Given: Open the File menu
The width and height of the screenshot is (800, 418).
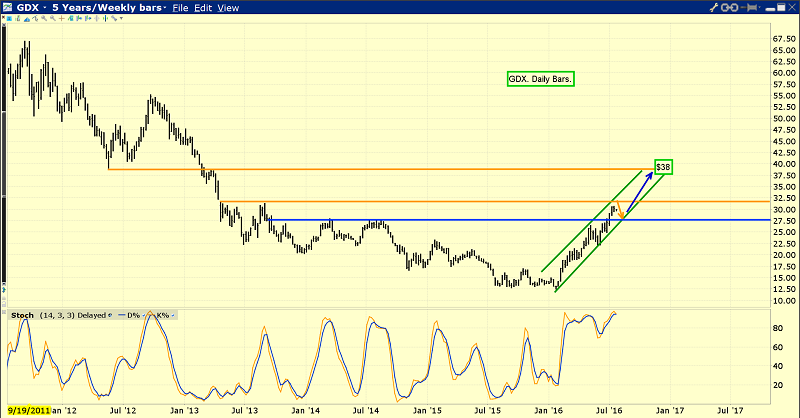Looking at the screenshot, I should pos(180,8).
